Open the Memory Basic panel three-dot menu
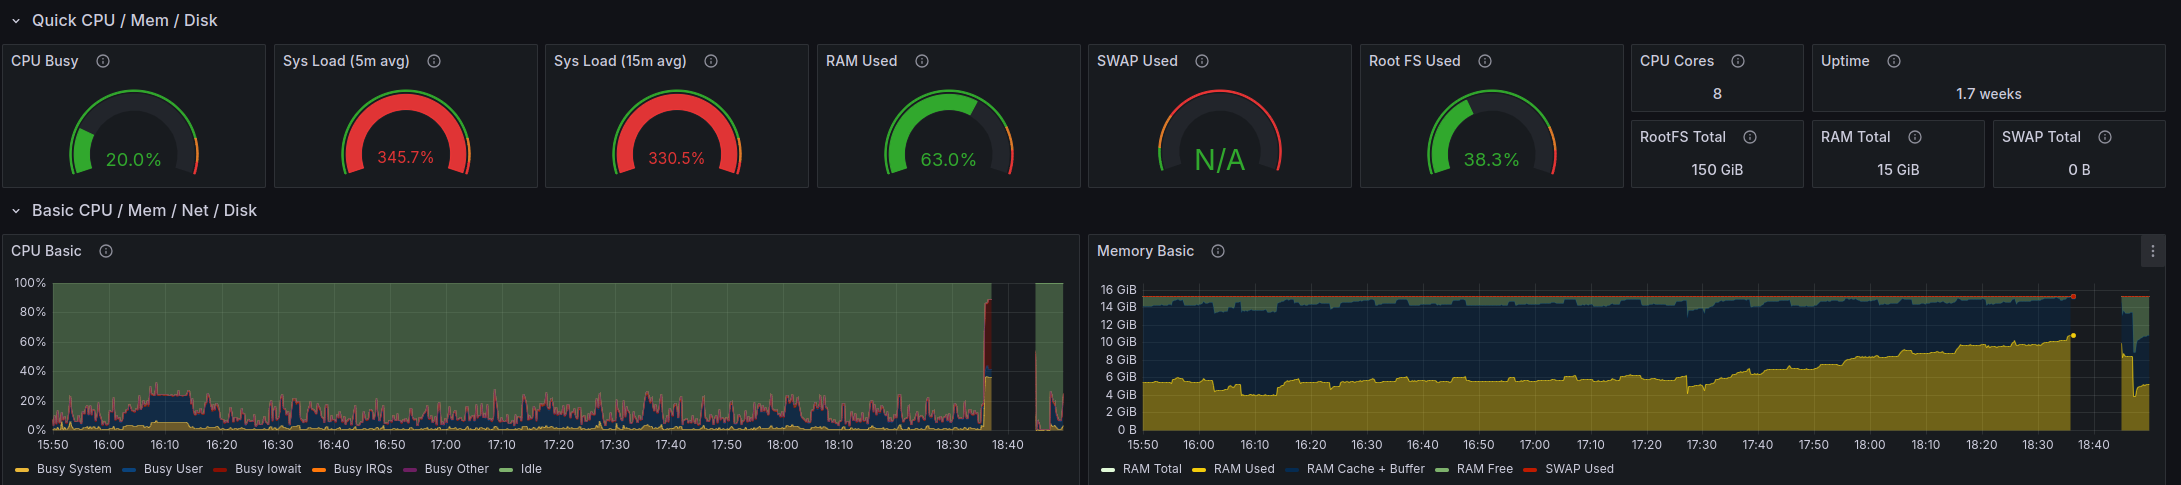This screenshot has width=2181, height=485. point(2153,251)
